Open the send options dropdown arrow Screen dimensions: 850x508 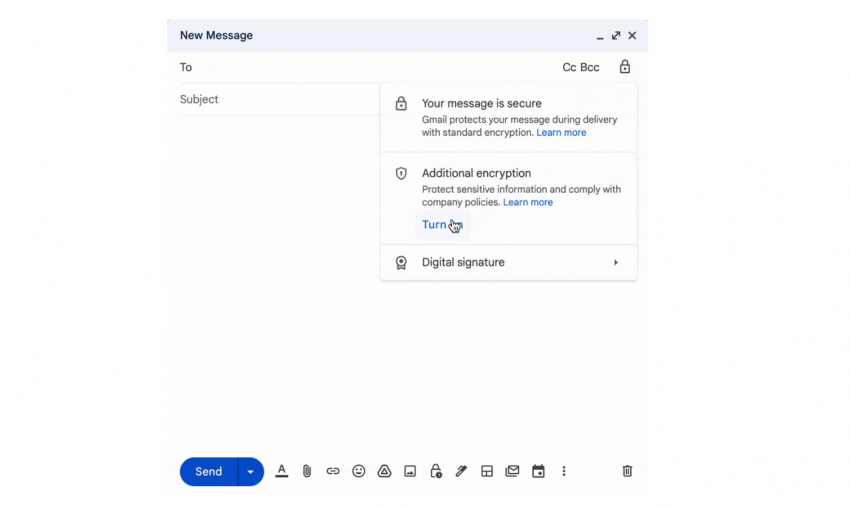click(251, 472)
